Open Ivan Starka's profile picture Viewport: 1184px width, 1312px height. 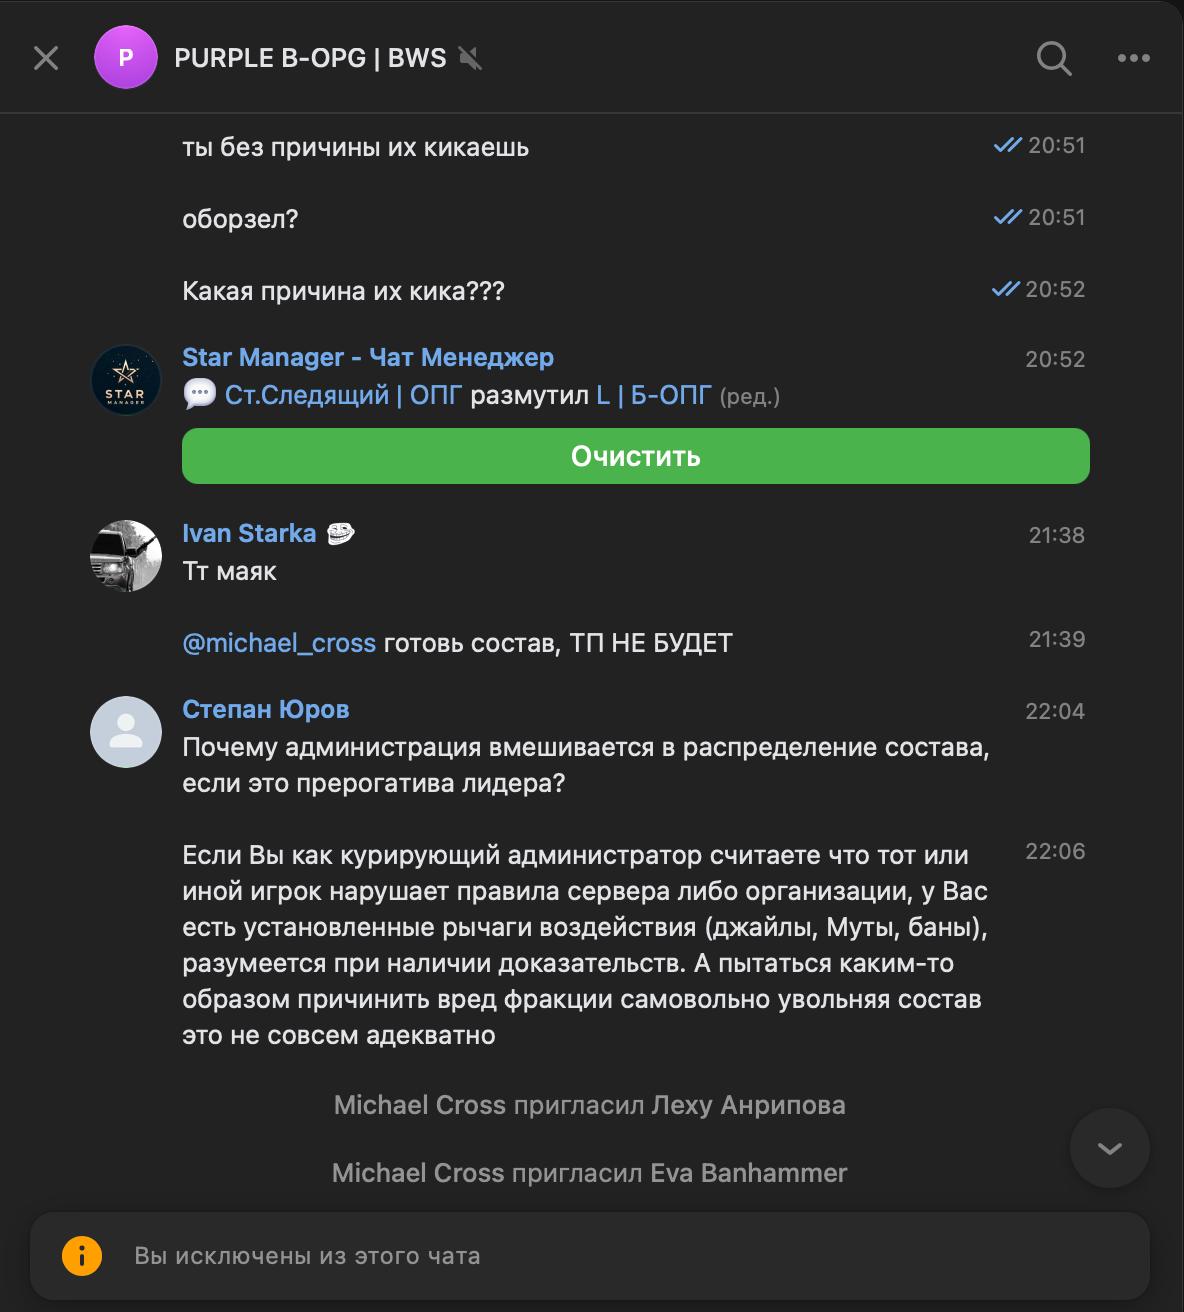point(126,556)
